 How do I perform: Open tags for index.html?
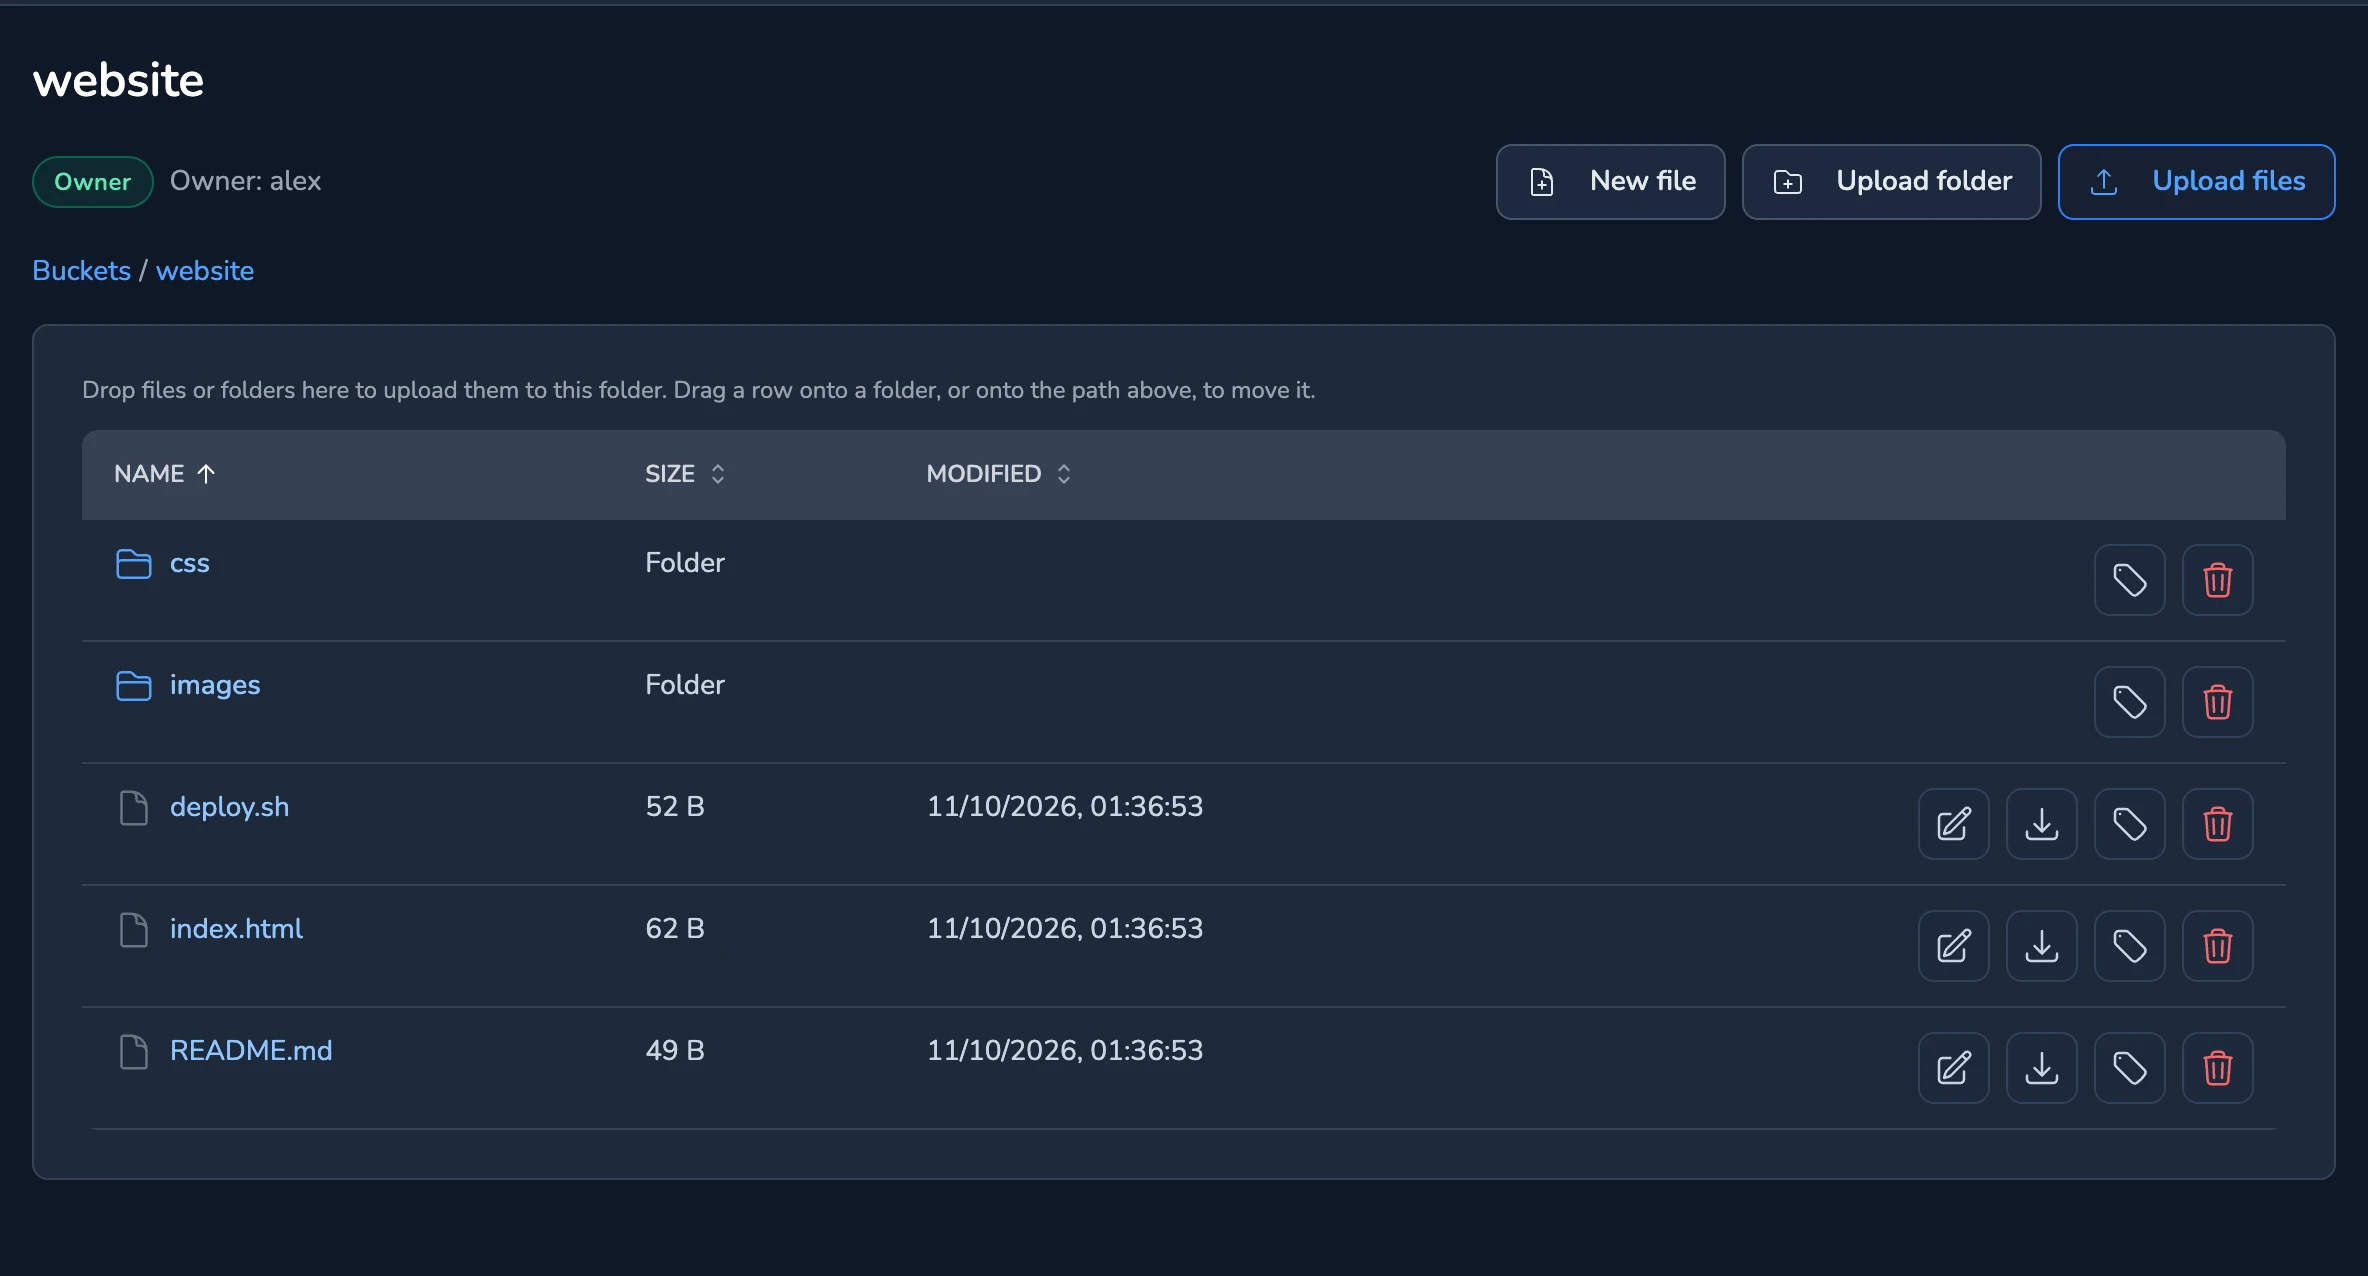click(2129, 946)
